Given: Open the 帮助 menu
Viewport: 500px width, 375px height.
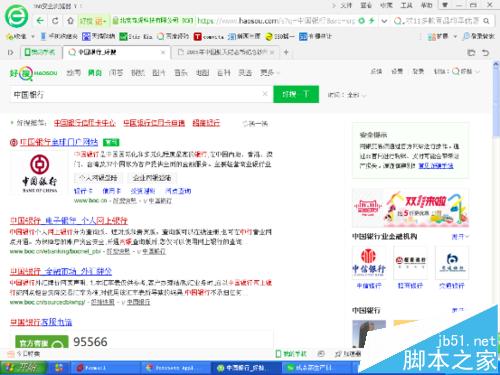Looking at the screenshot, I should point(427,5).
